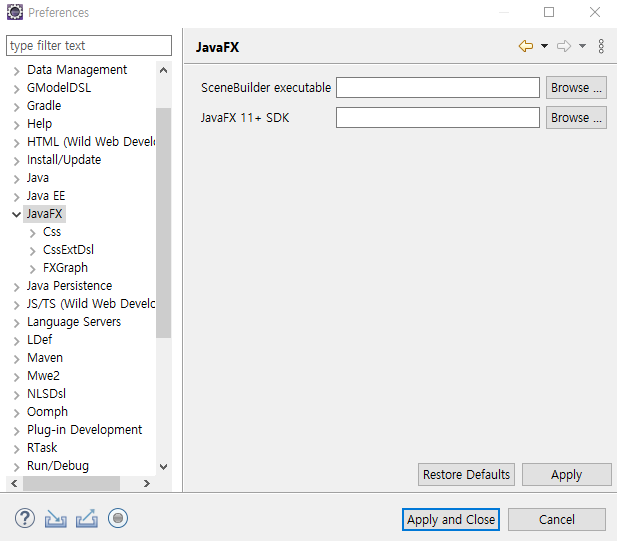Screen dimensions: 617x541
Task: Select the JavaFX tree item
Action: 44,214
